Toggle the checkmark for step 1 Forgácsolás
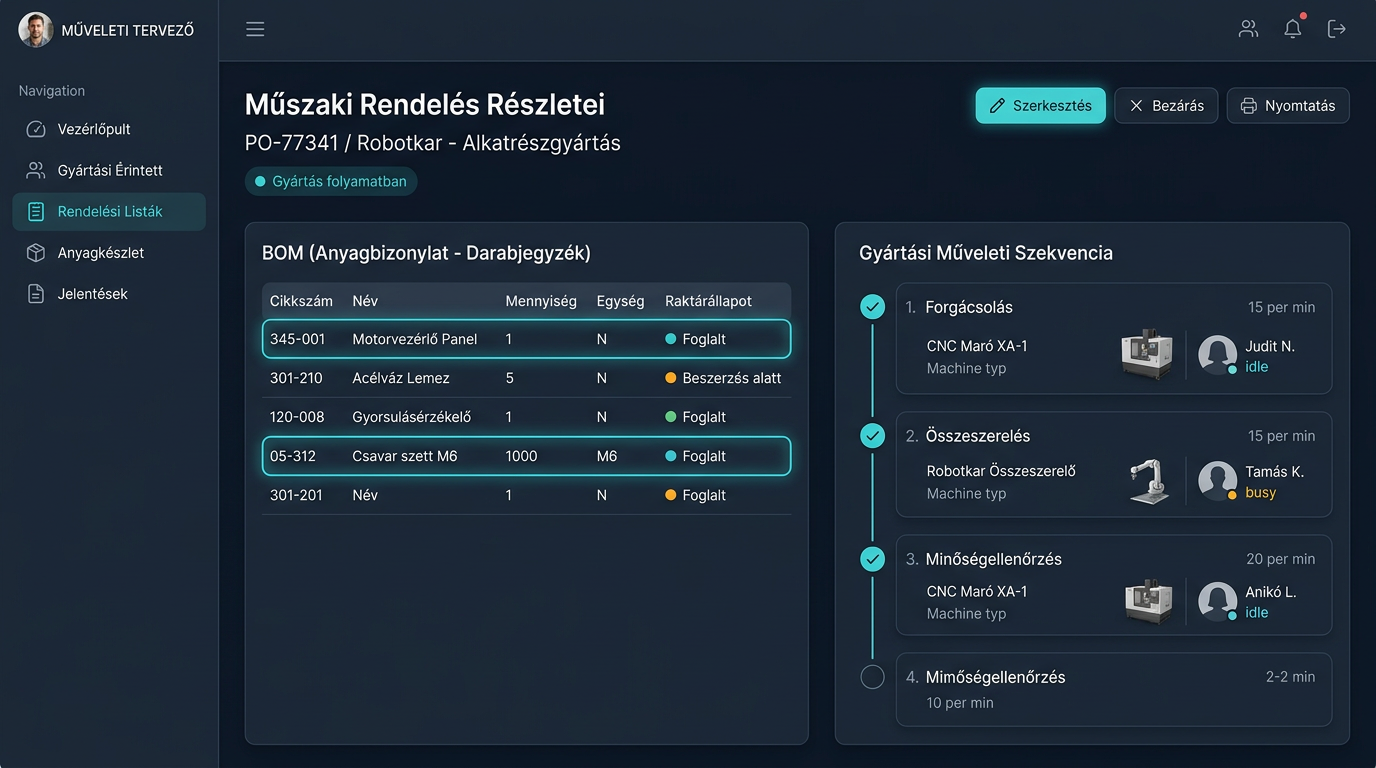This screenshot has height=768, width=1376. (873, 307)
